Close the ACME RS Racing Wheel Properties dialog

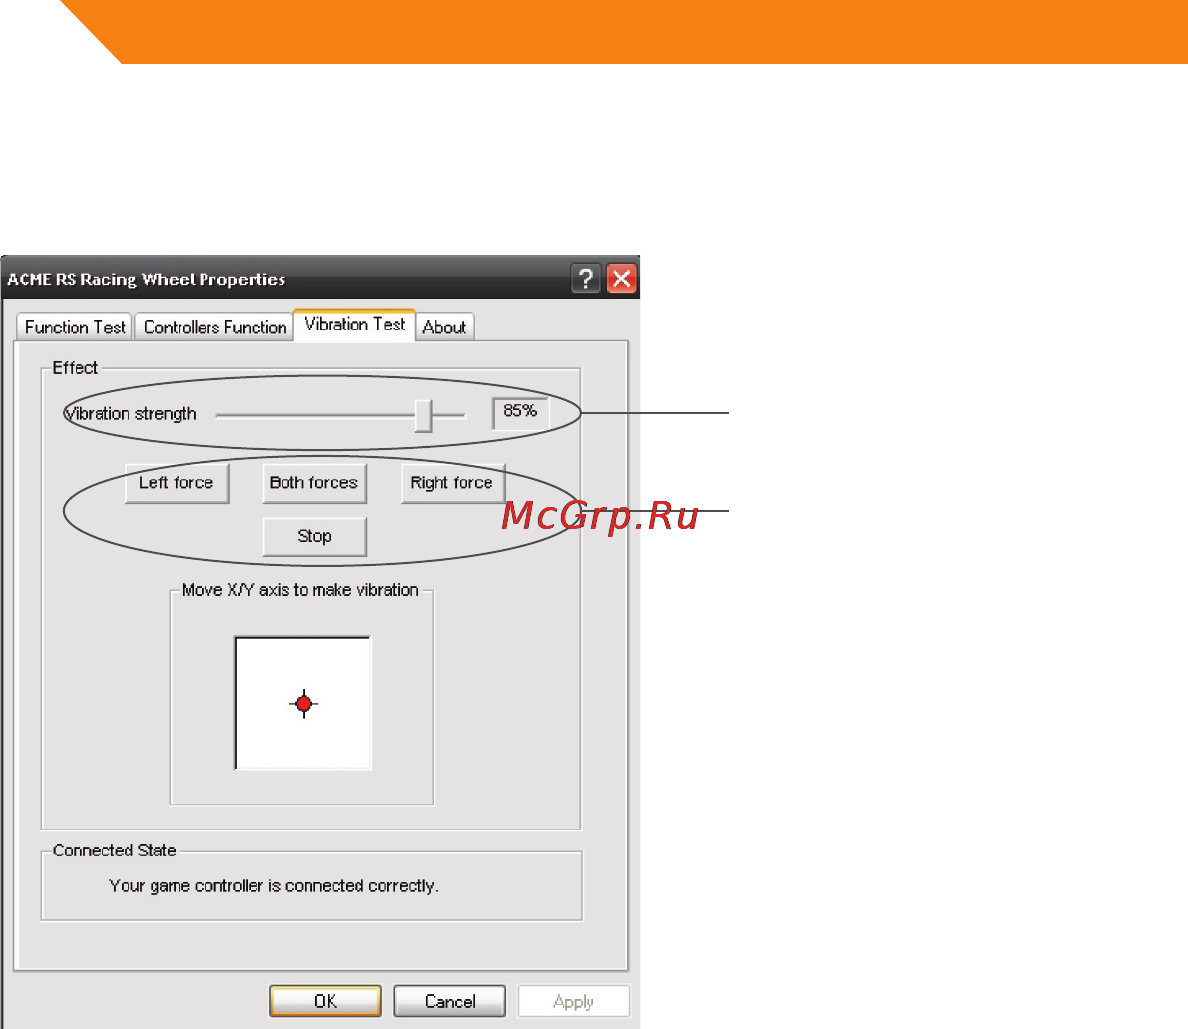coord(621,279)
